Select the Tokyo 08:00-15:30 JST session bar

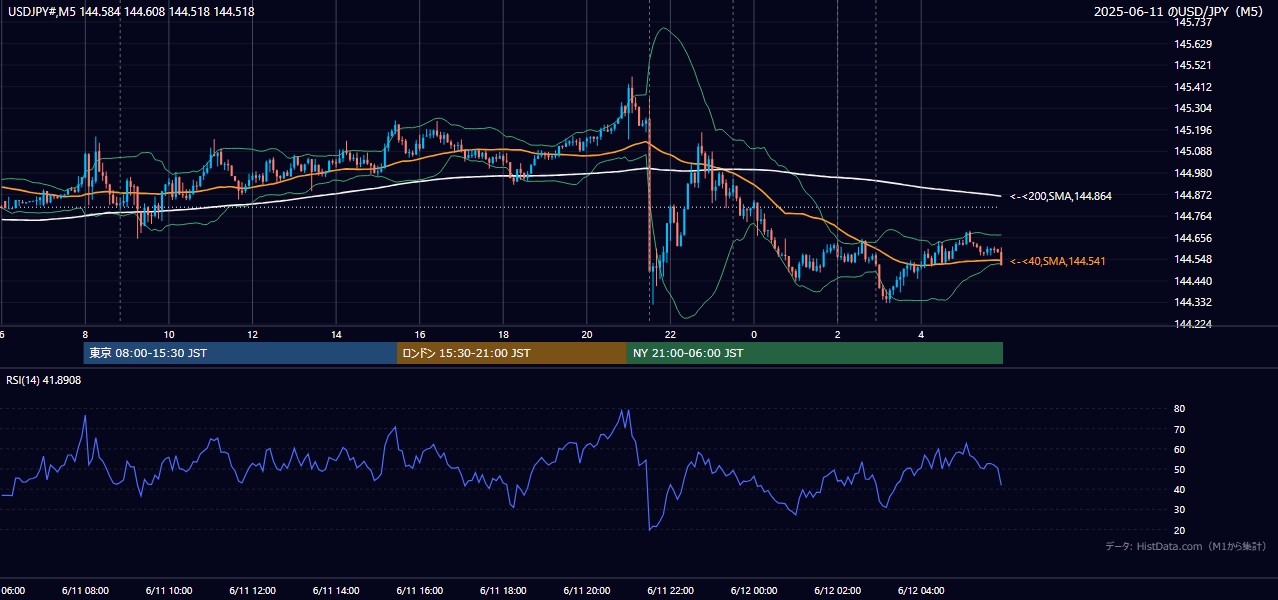point(240,353)
